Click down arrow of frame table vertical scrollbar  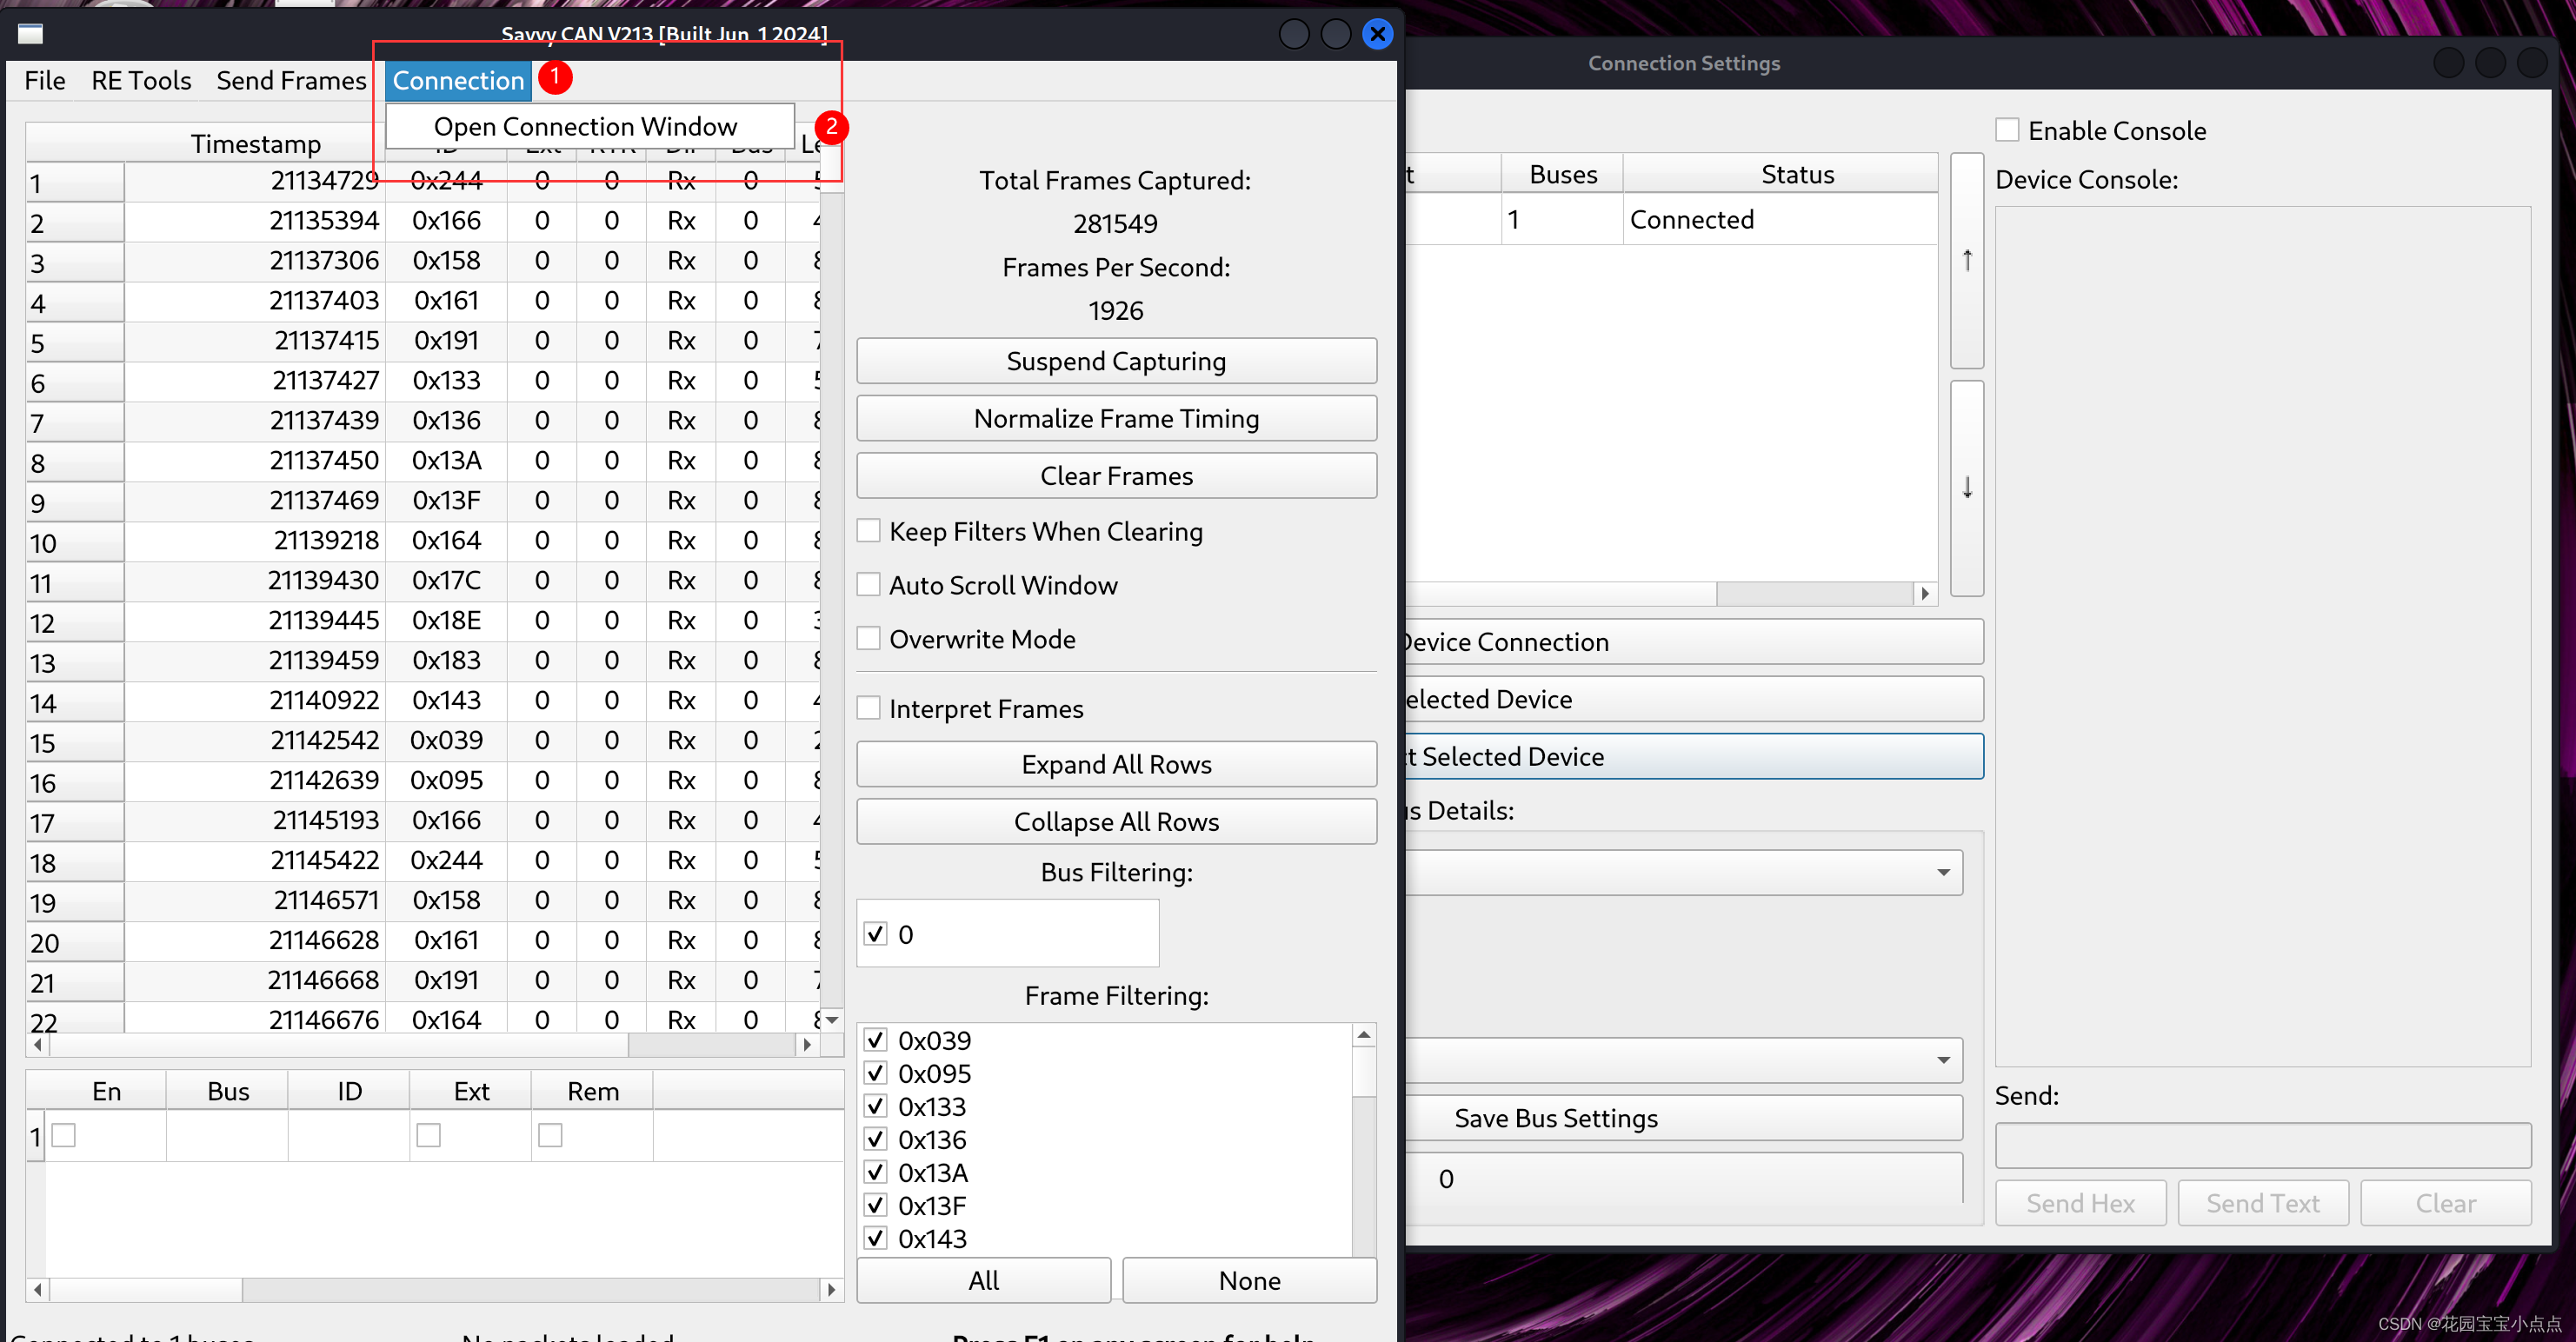832,1020
